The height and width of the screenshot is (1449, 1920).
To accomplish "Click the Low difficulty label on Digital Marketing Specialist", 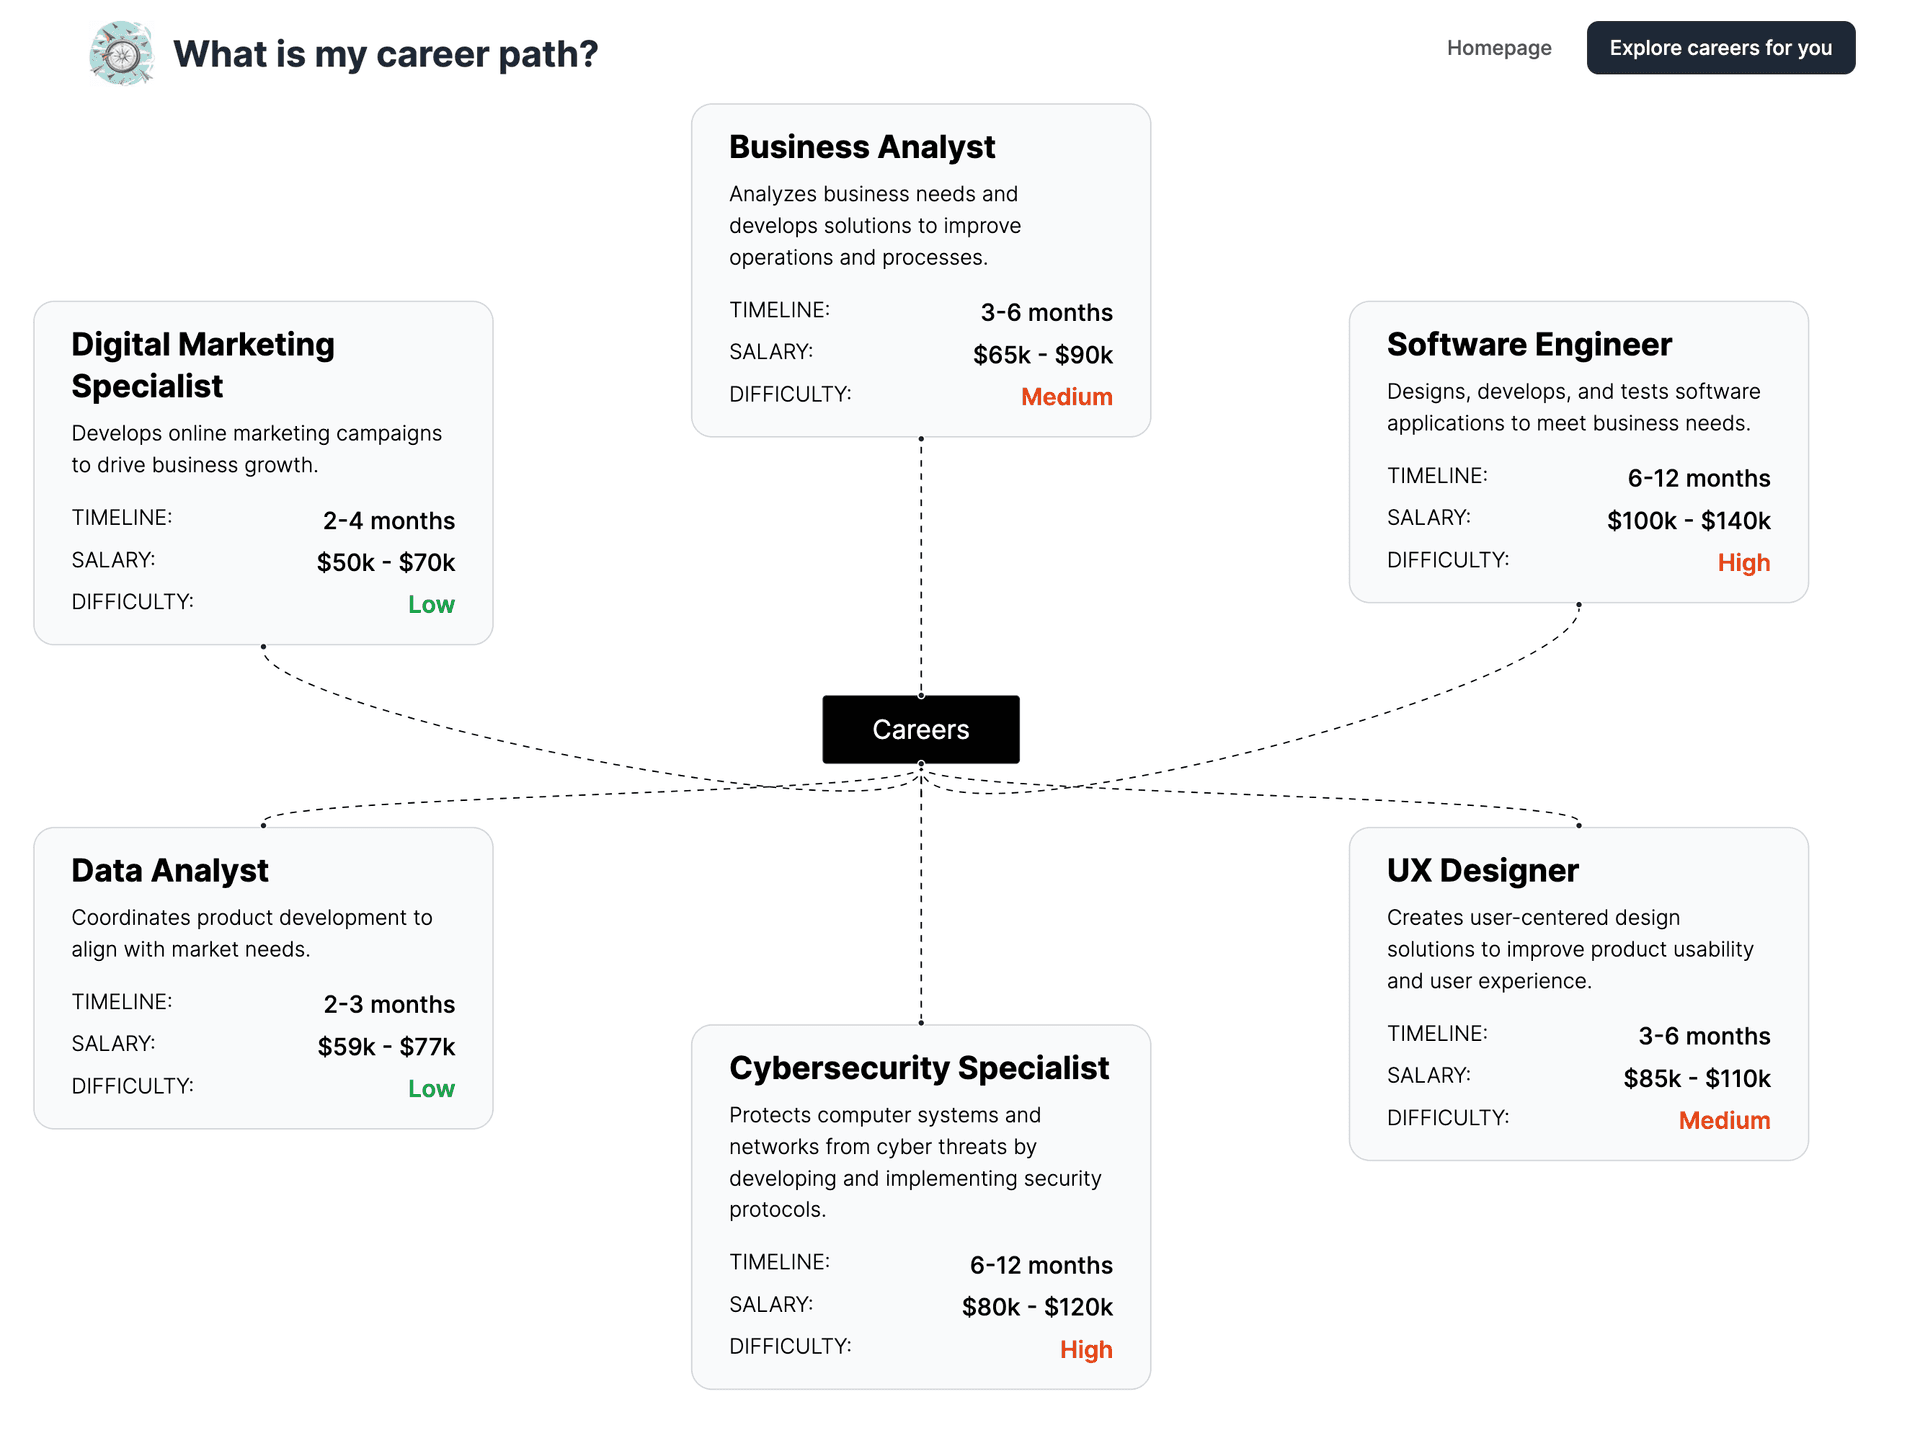I will point(431,604).
